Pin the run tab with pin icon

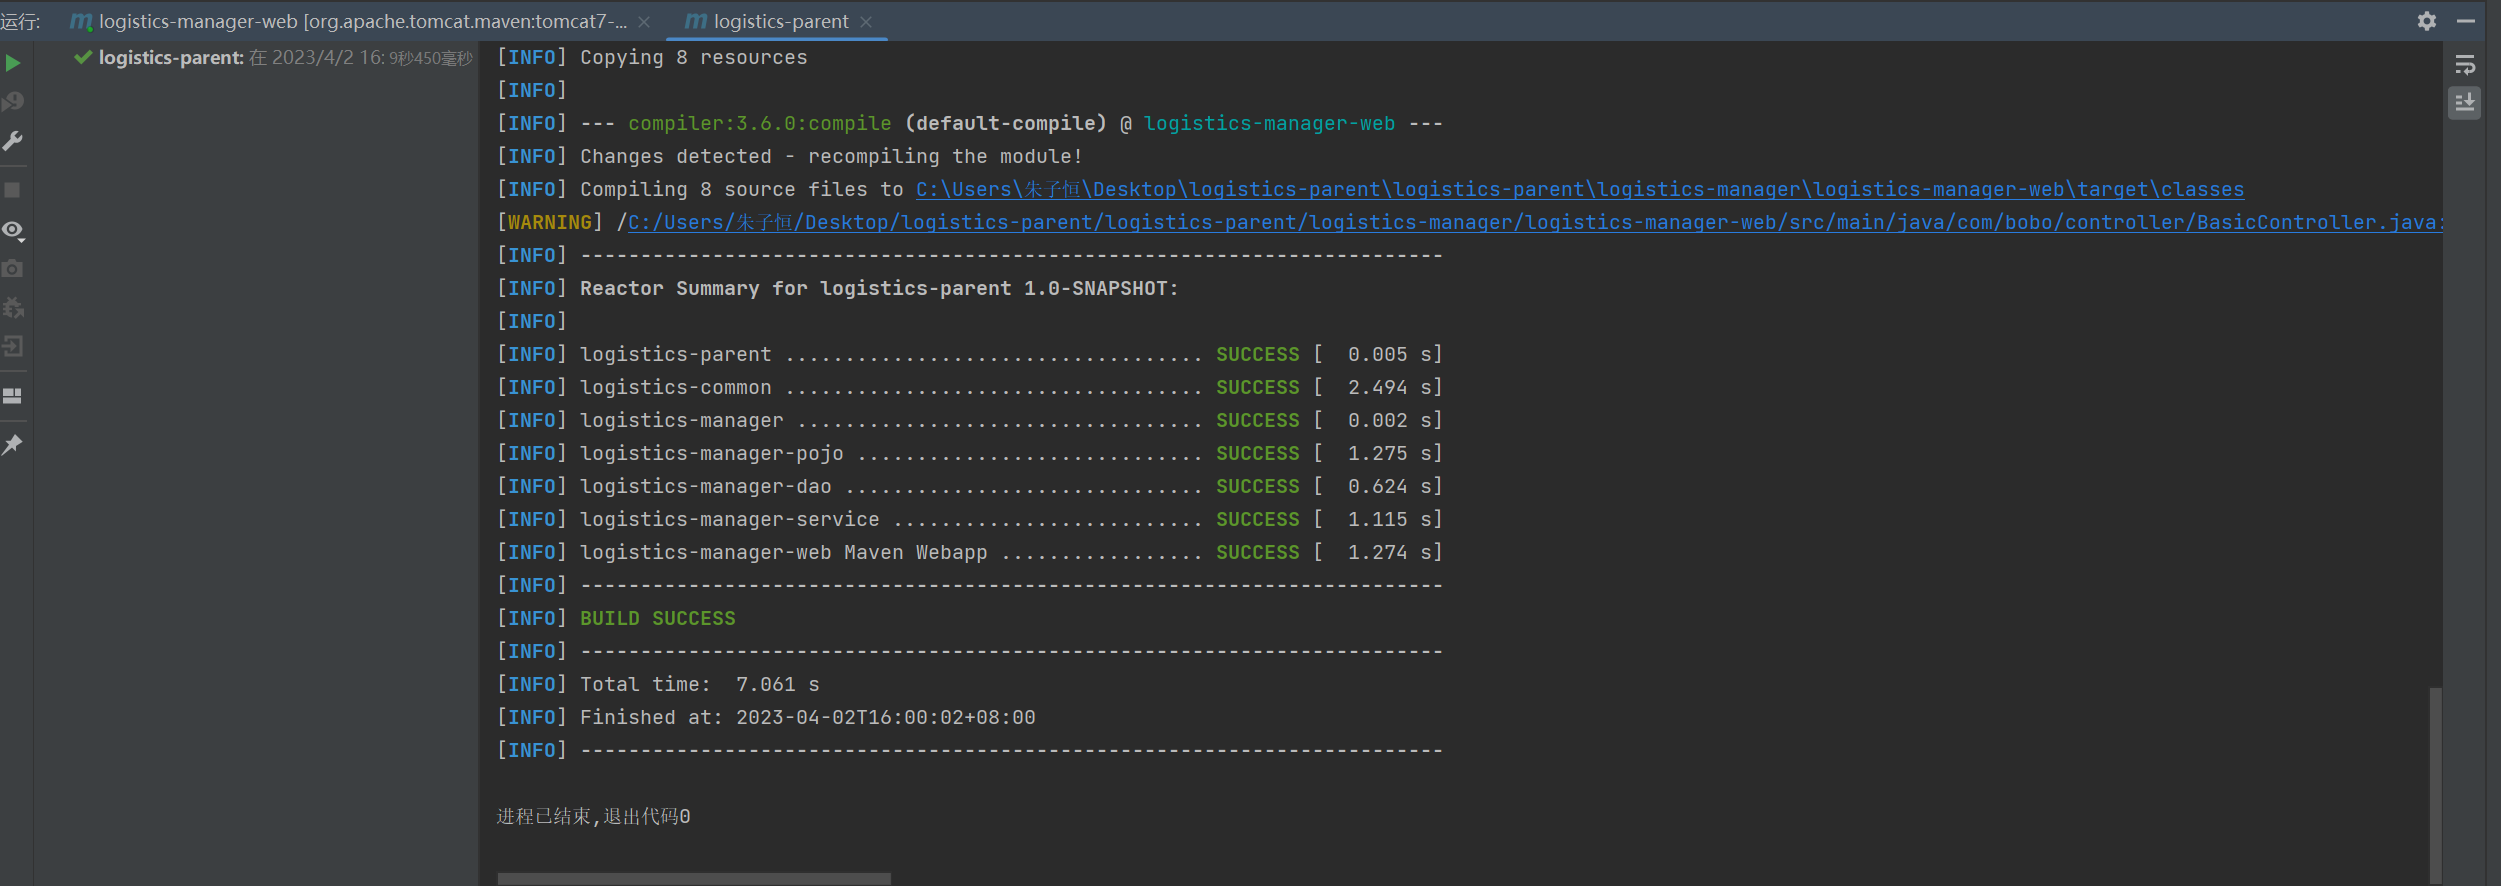pyautogui.click(x=13, y=445)
